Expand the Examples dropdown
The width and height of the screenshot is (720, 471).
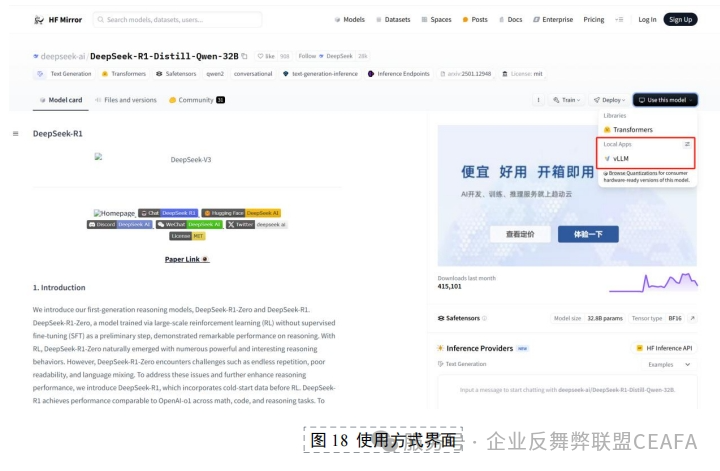pos(669,364)
